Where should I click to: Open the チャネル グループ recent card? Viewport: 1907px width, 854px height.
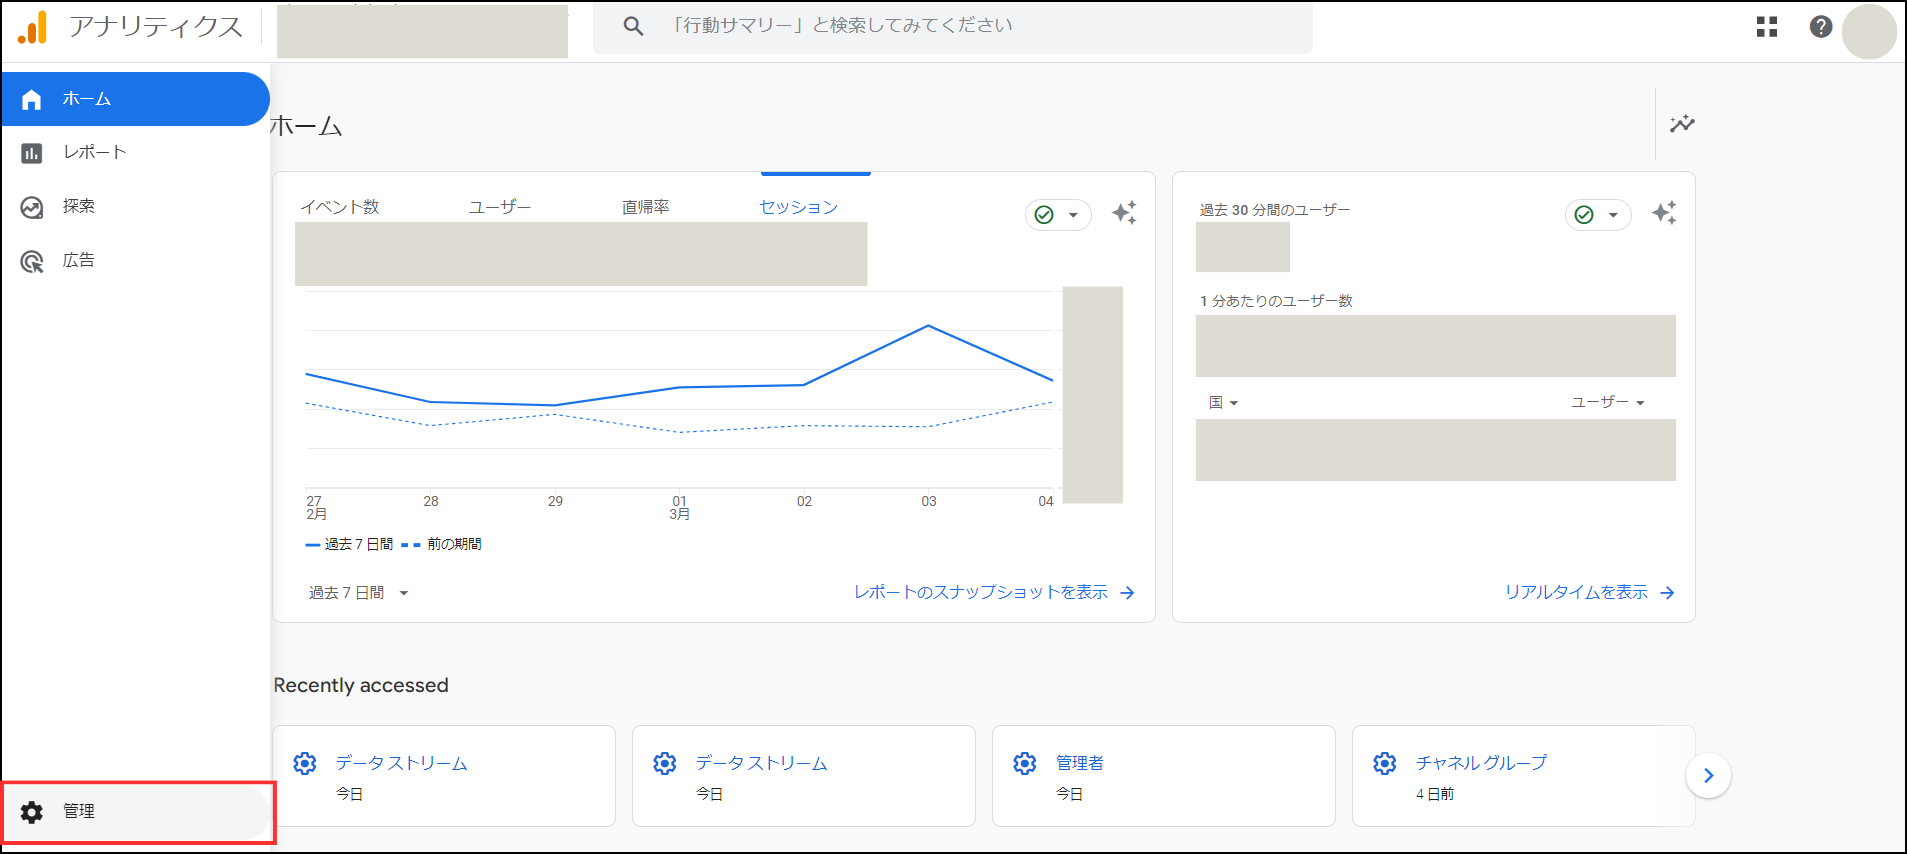[x=1524, y=776]
